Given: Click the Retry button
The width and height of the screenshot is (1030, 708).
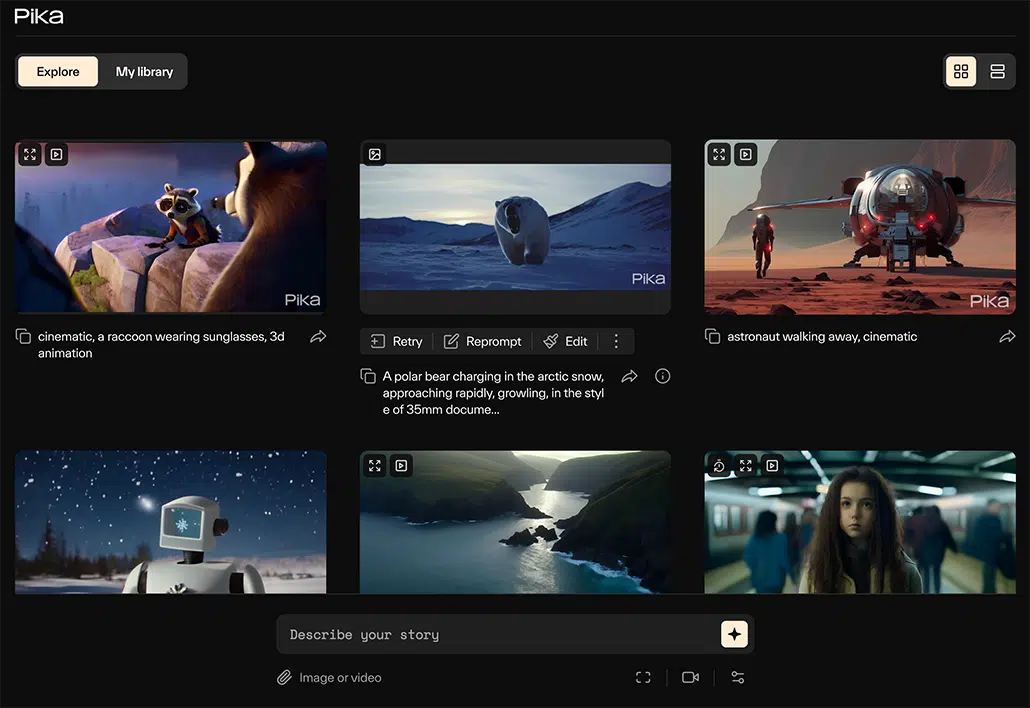Looking at the screenshot, I should pyautogui.click(x=397, y=342).
